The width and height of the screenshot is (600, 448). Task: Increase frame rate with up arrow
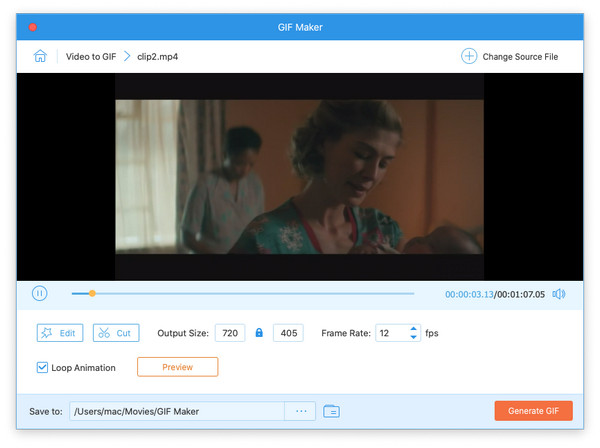click(x=413, y=329)
